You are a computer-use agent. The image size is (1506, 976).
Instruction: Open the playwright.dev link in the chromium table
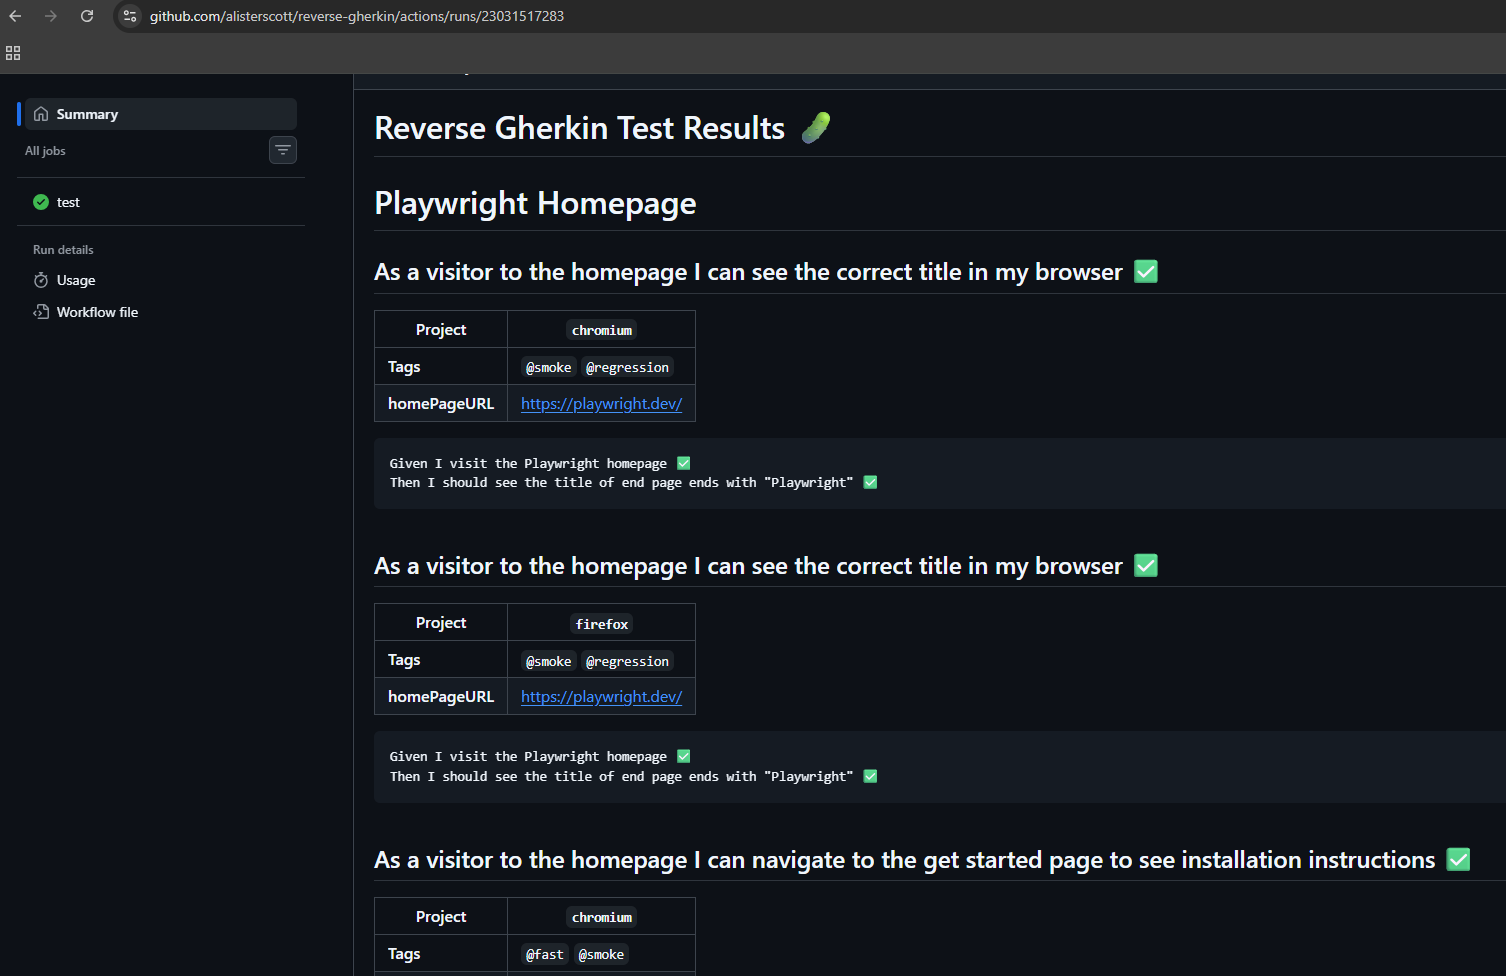point(601,403)
